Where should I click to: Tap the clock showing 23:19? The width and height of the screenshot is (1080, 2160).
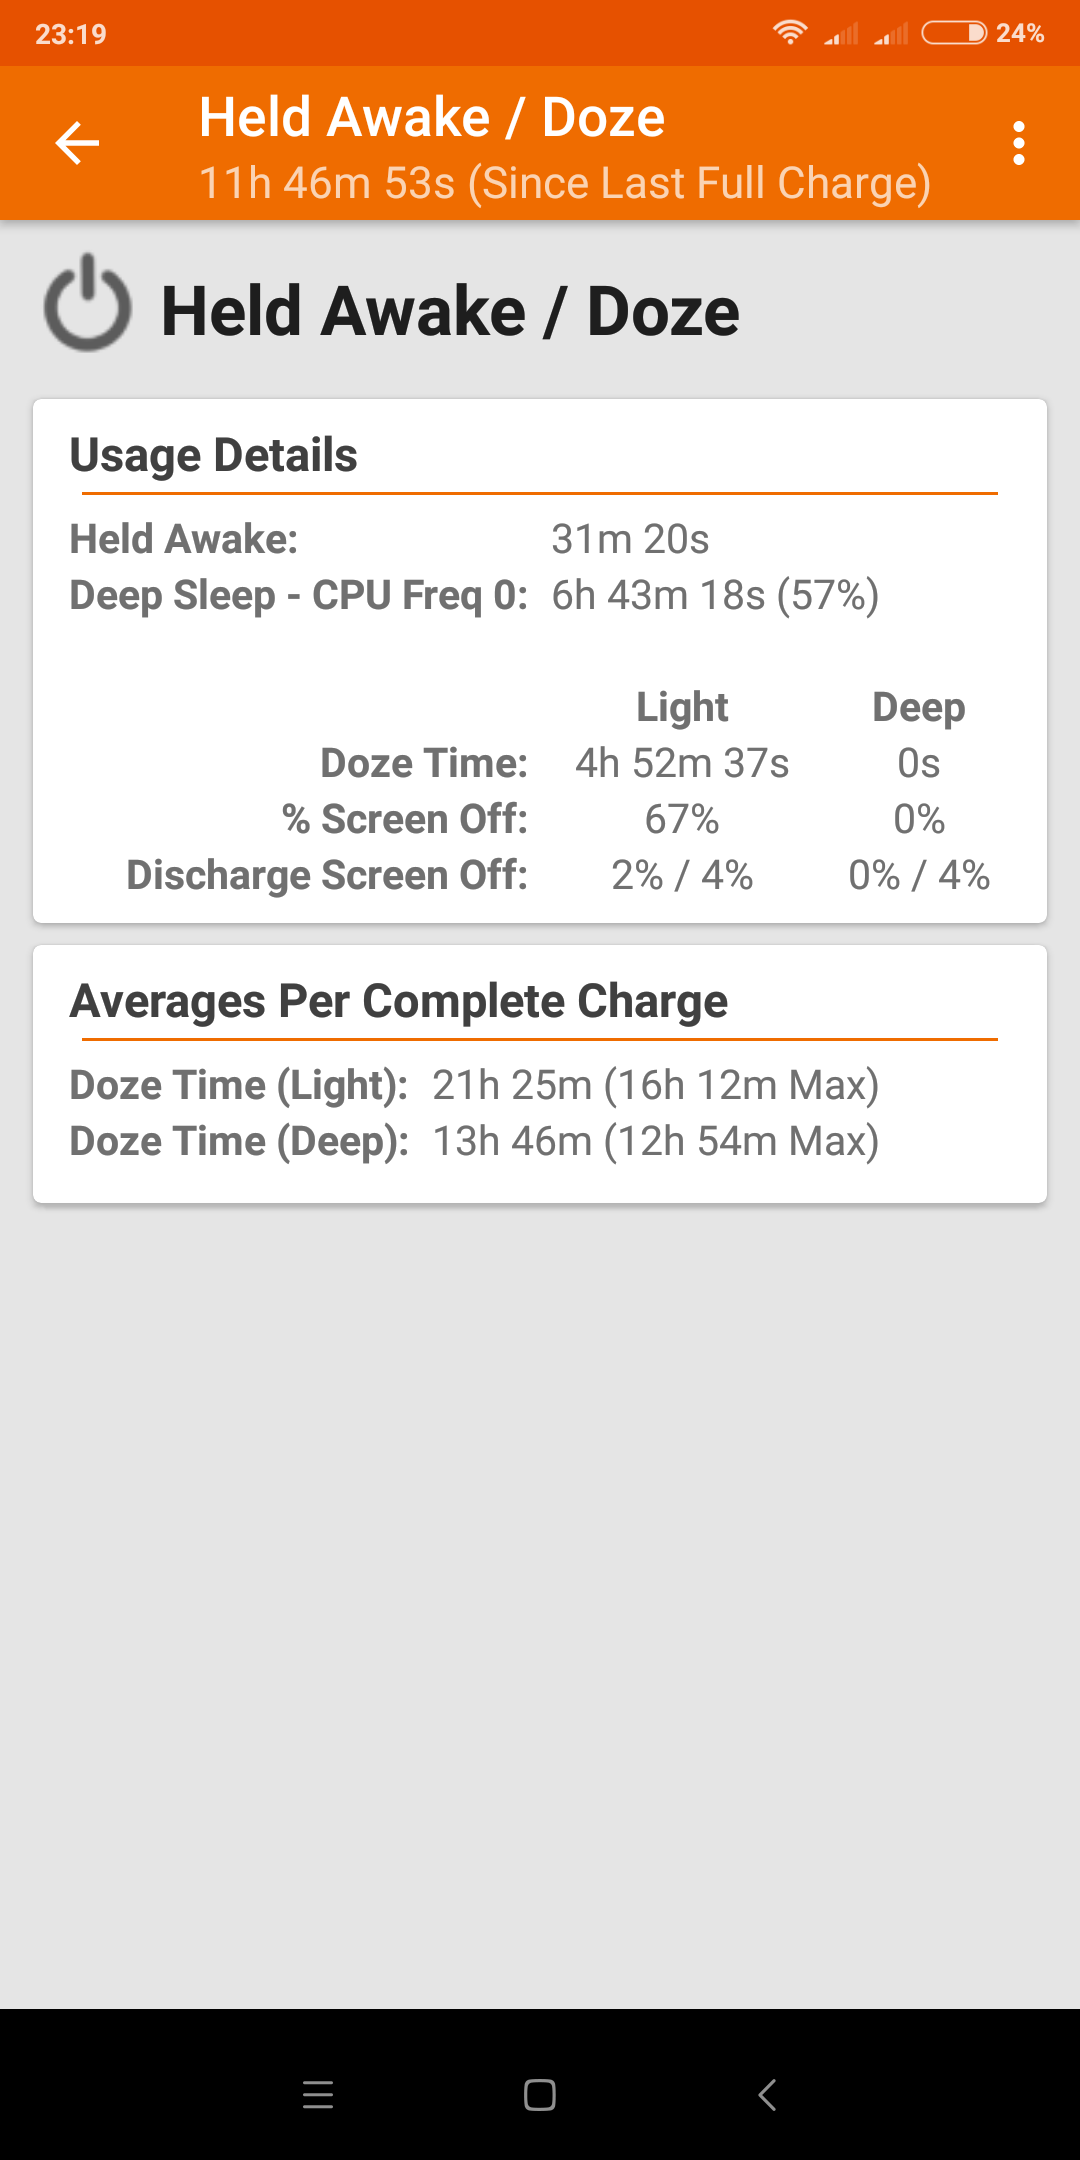[x=71, y=34]
